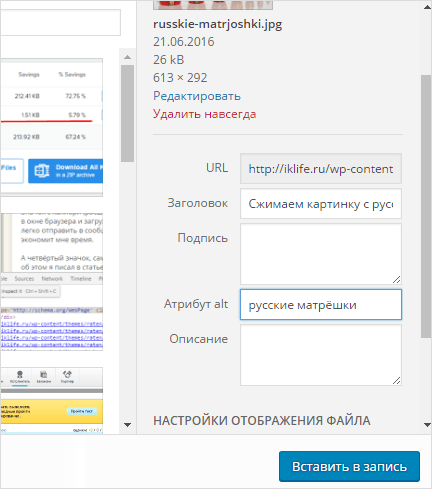Select the browser text screenshot thumbnail

tap(52, 243)
